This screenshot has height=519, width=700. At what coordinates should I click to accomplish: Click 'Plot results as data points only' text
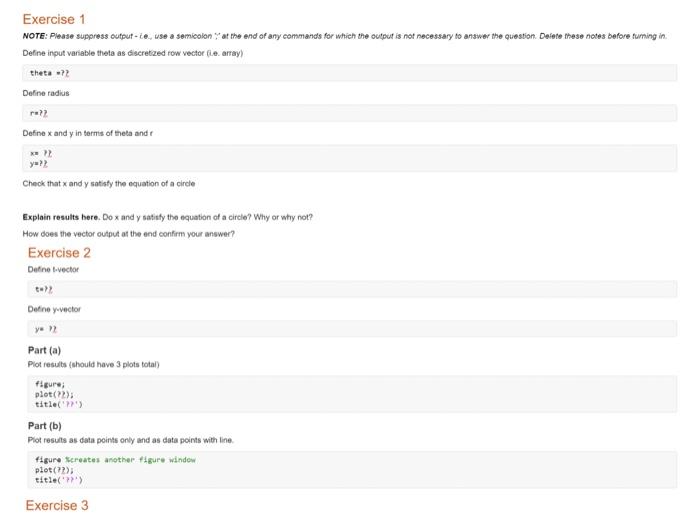(x=130, y=440)
